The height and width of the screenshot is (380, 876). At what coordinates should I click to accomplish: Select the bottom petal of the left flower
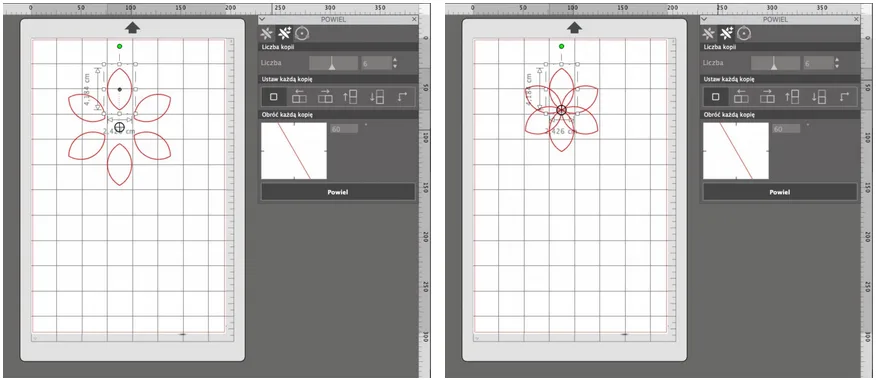pos(120,164)
